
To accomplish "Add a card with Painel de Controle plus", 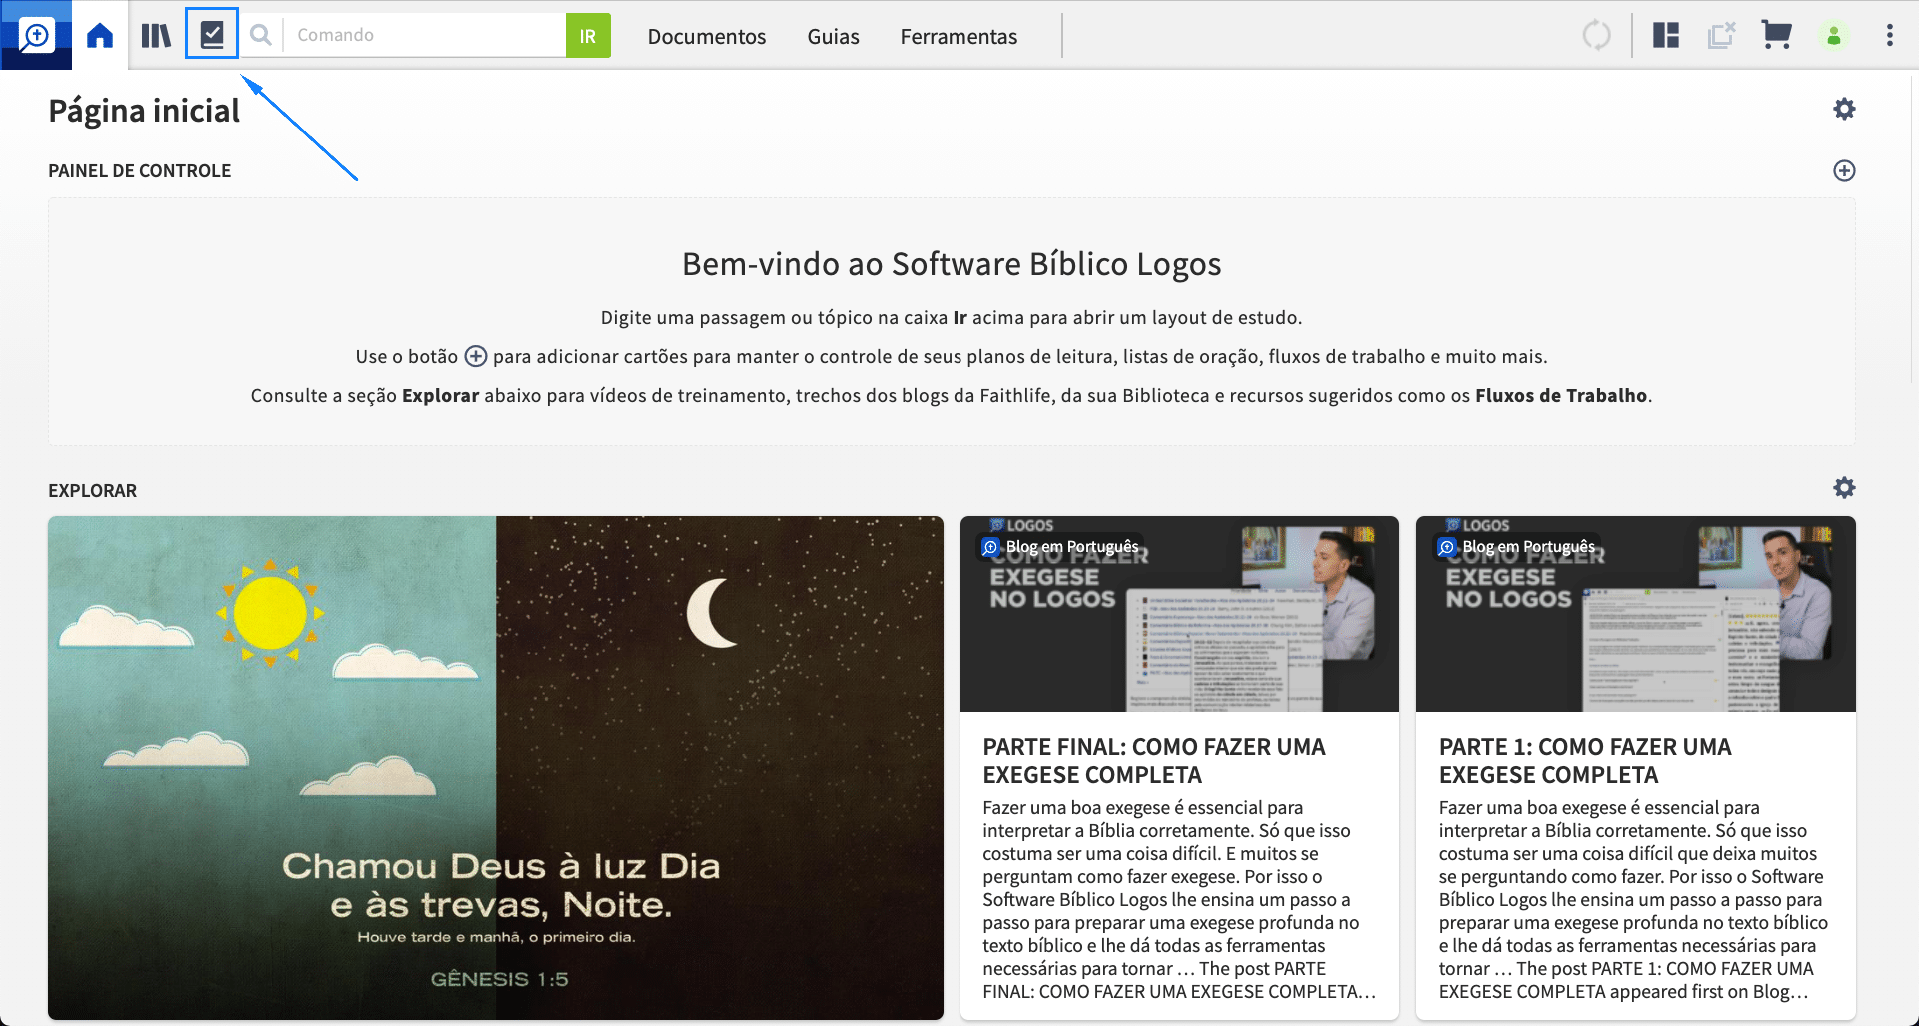I will (1844, 171).
